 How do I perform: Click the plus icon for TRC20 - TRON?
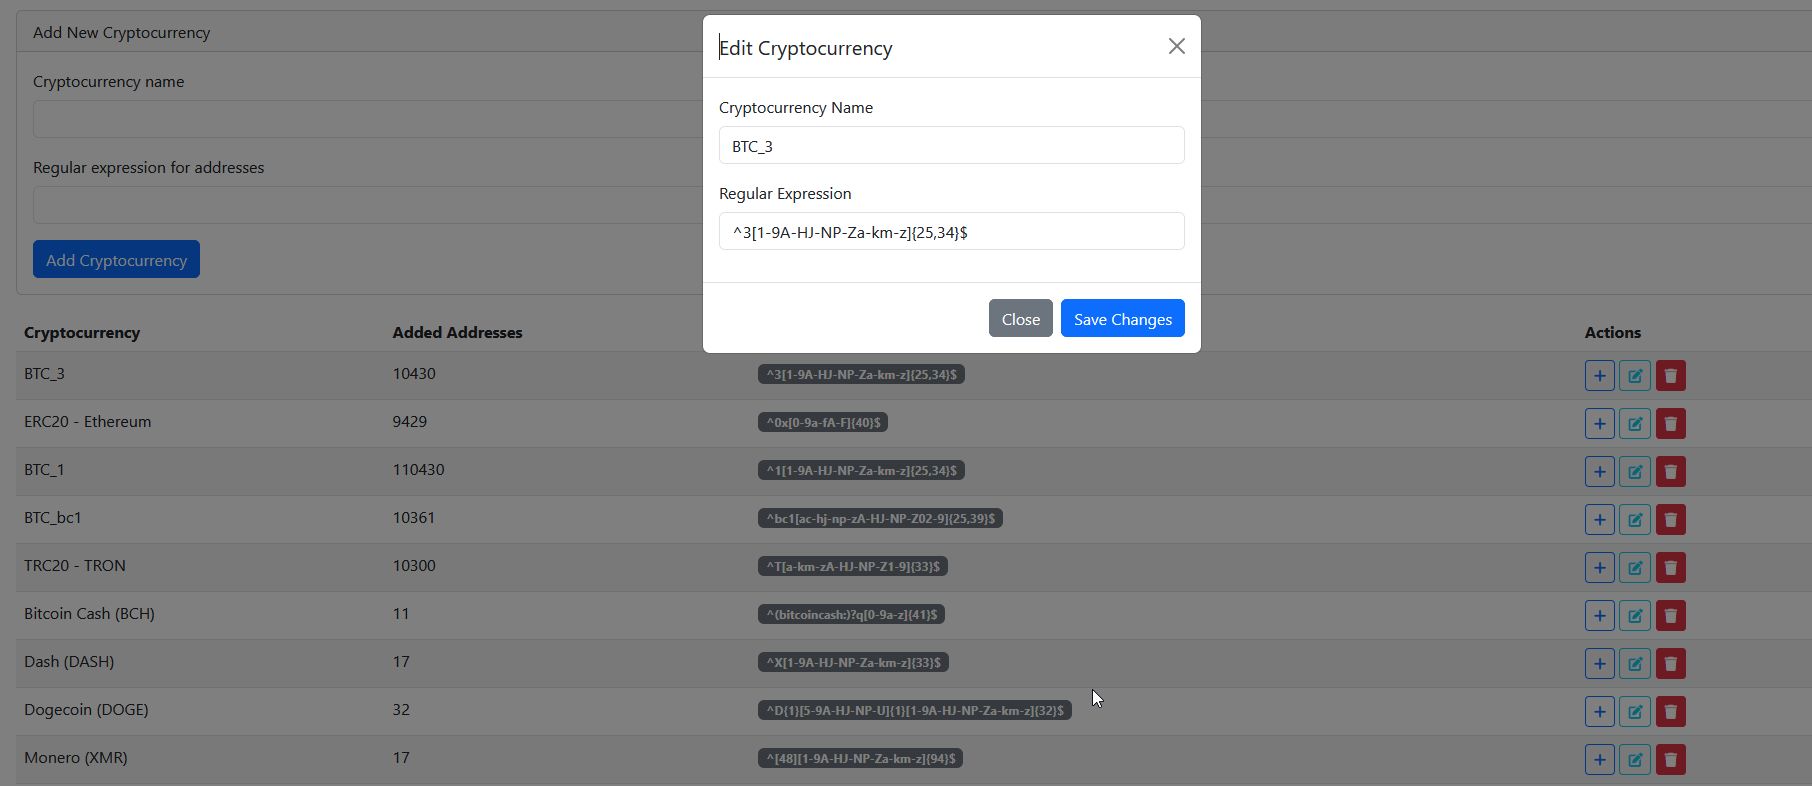tap(1599, 568)
